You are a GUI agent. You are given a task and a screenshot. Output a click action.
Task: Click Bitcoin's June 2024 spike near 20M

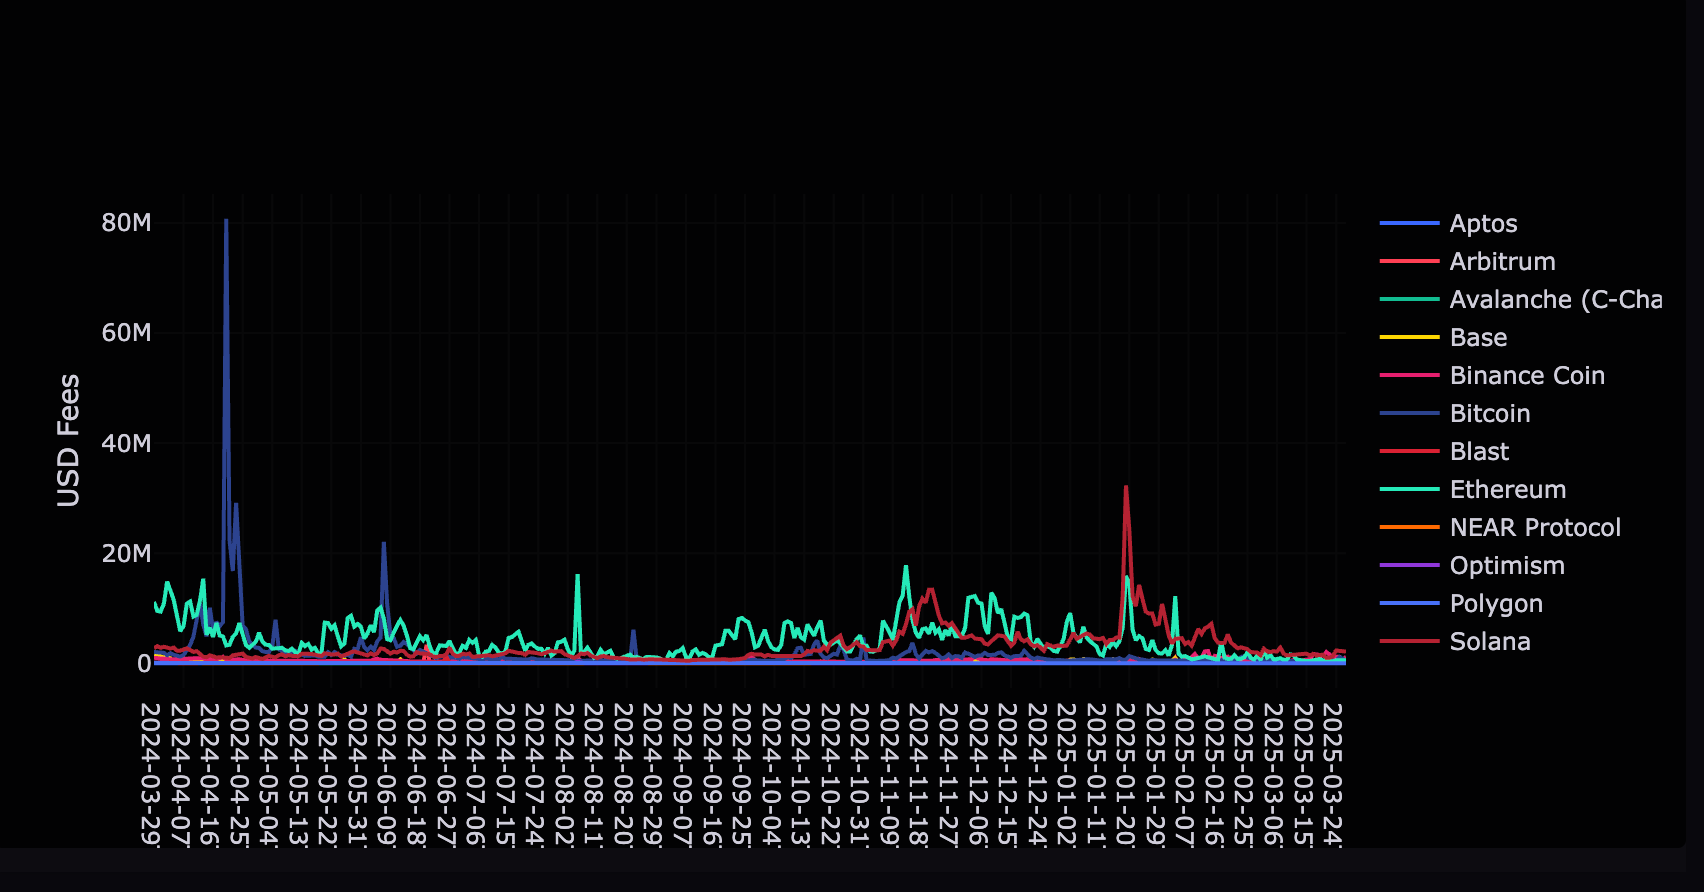click(384, 545)
